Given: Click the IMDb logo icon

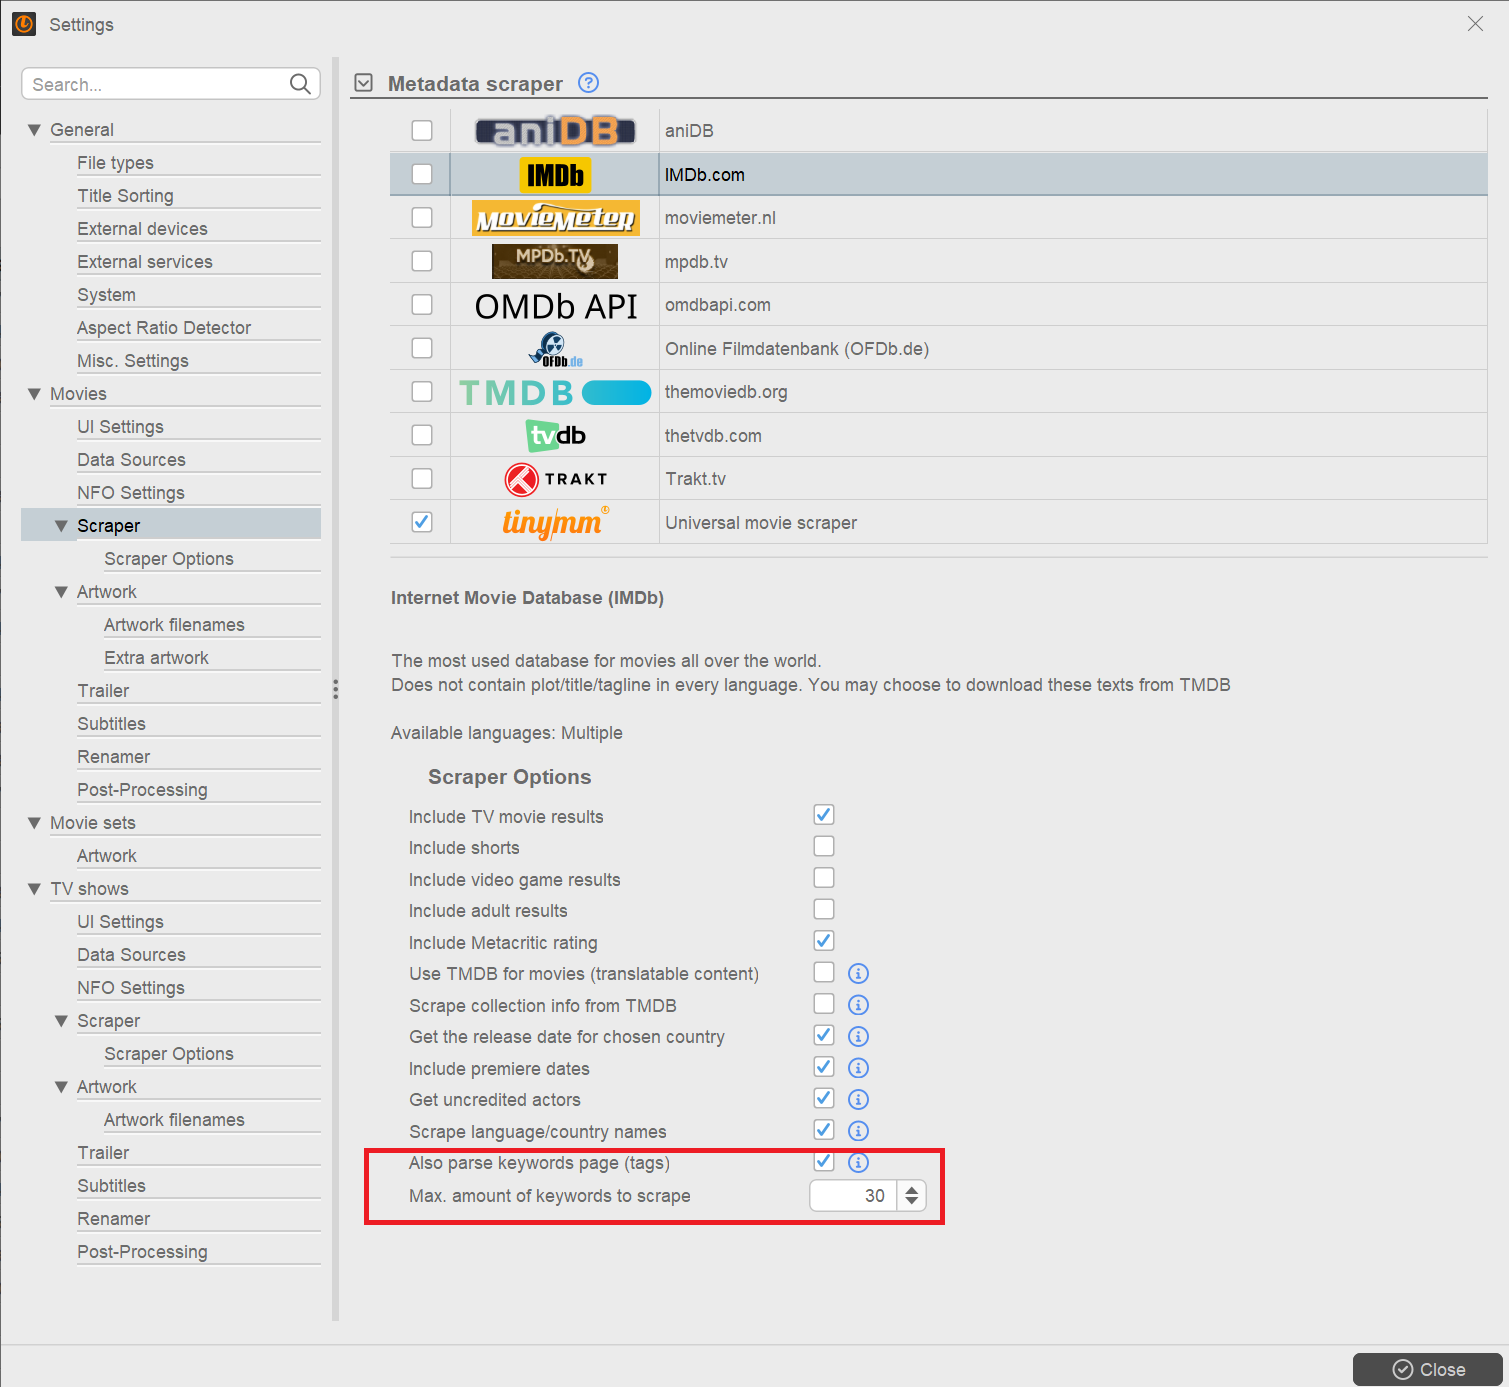Looking at the screenshot, I should [x=555, y=175].
